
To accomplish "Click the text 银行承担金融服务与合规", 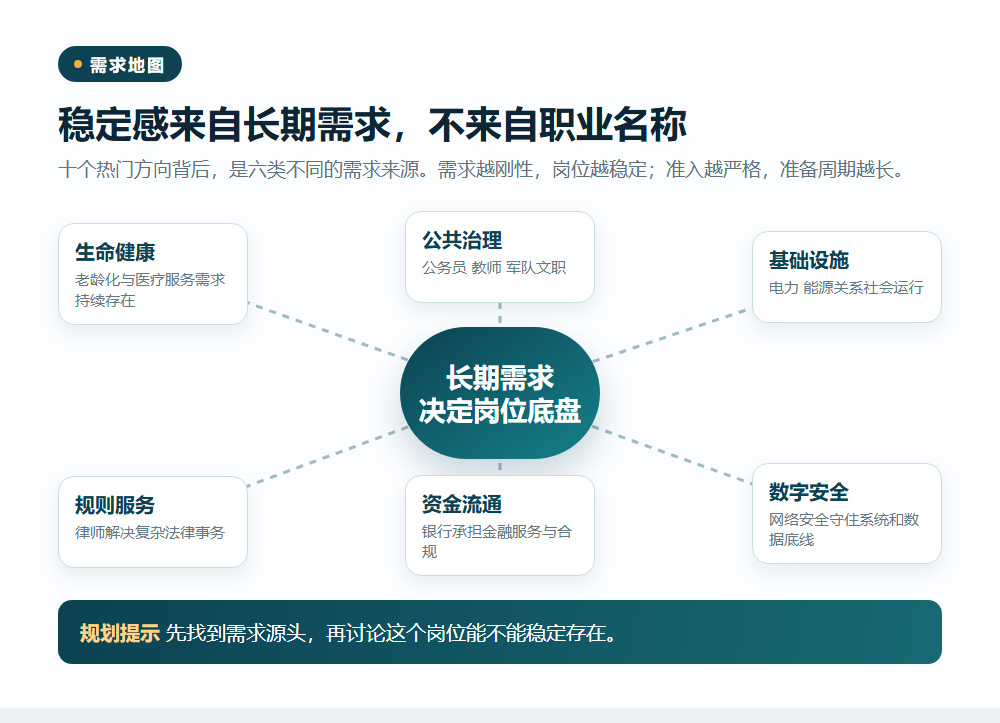I will coord(497,541).
